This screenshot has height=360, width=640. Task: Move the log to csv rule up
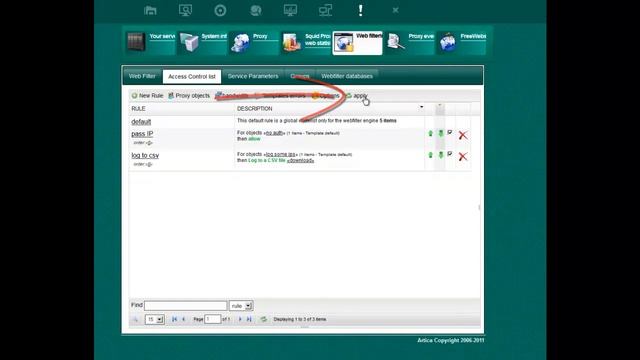[430, 155]
